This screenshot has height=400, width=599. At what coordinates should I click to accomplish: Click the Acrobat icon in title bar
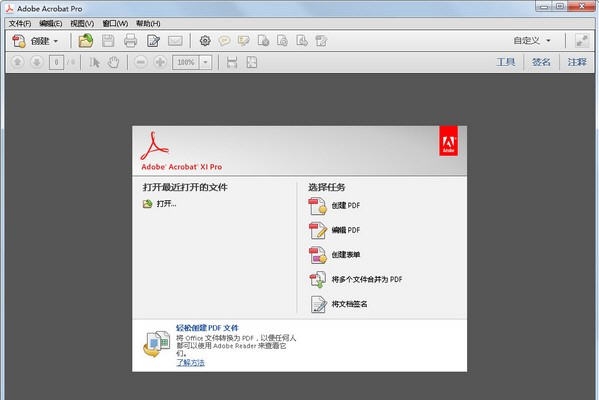pos(9,8)
